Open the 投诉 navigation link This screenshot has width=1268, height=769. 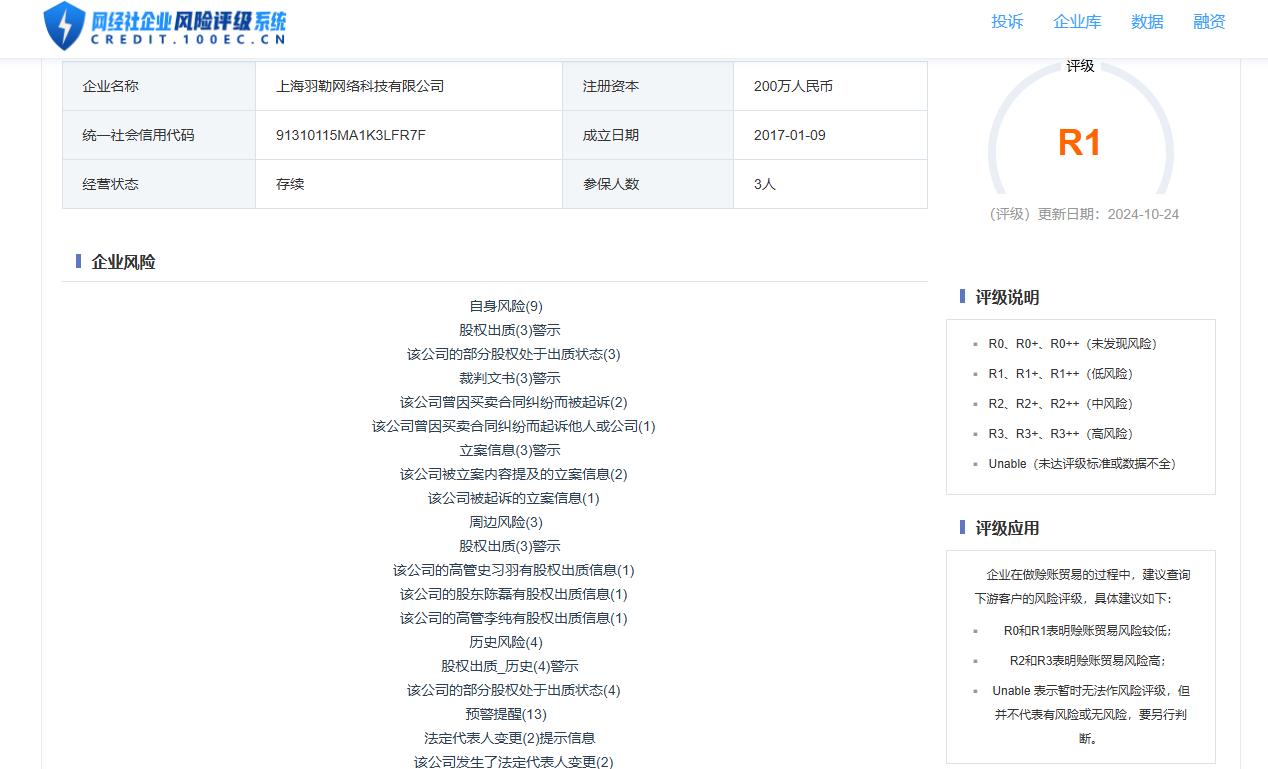coord(1007,22)
